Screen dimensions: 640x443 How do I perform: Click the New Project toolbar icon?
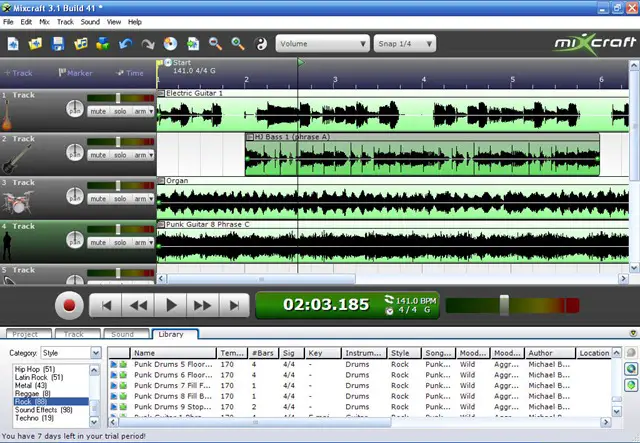tap(13, 43)
